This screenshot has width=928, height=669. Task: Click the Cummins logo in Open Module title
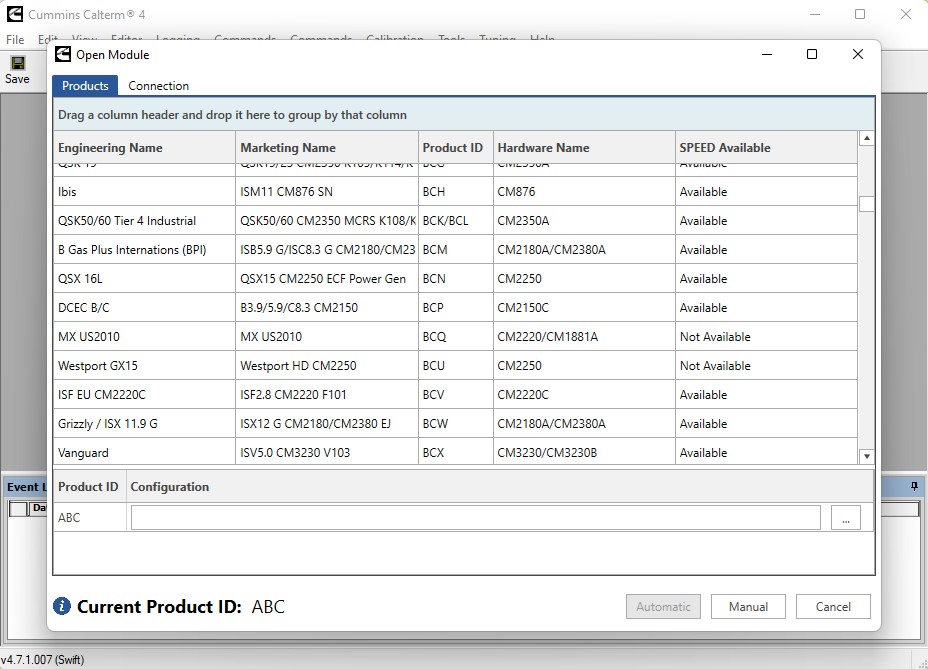click(63, 54)
